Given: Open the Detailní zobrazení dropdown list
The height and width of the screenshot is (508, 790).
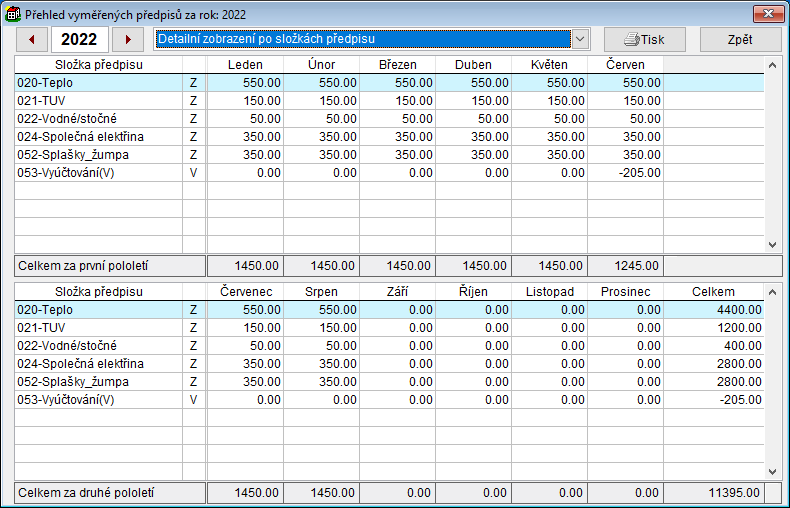Looking at the screenshot, I should 579,39.
